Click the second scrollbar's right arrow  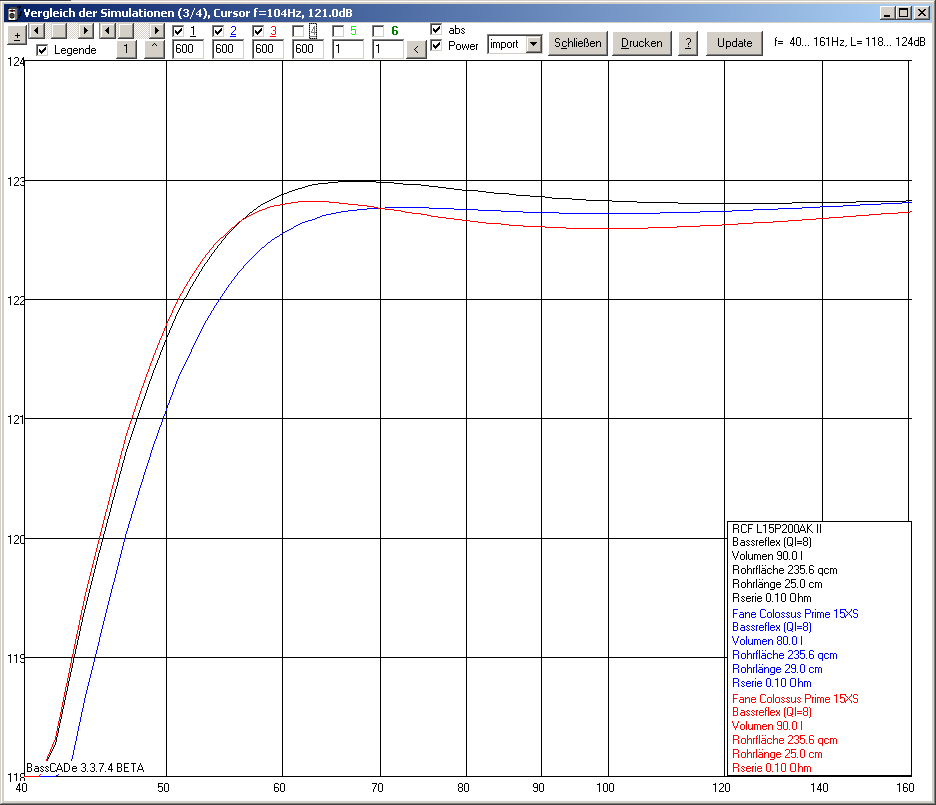coord(156,30)
